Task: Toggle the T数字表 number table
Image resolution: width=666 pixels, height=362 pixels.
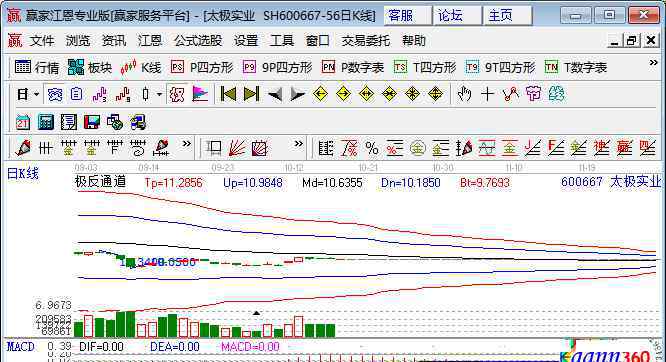Action: [576, 67]
